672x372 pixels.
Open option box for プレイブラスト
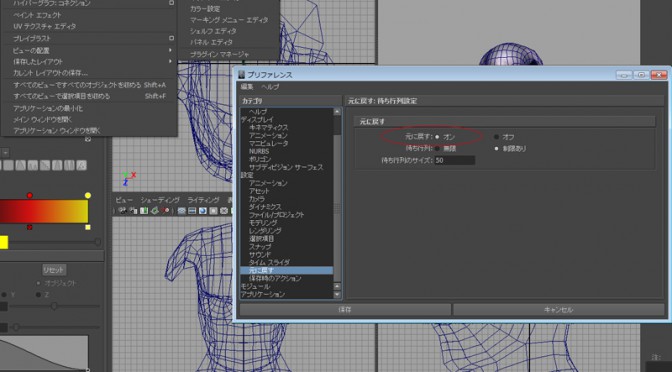(171, 38)
